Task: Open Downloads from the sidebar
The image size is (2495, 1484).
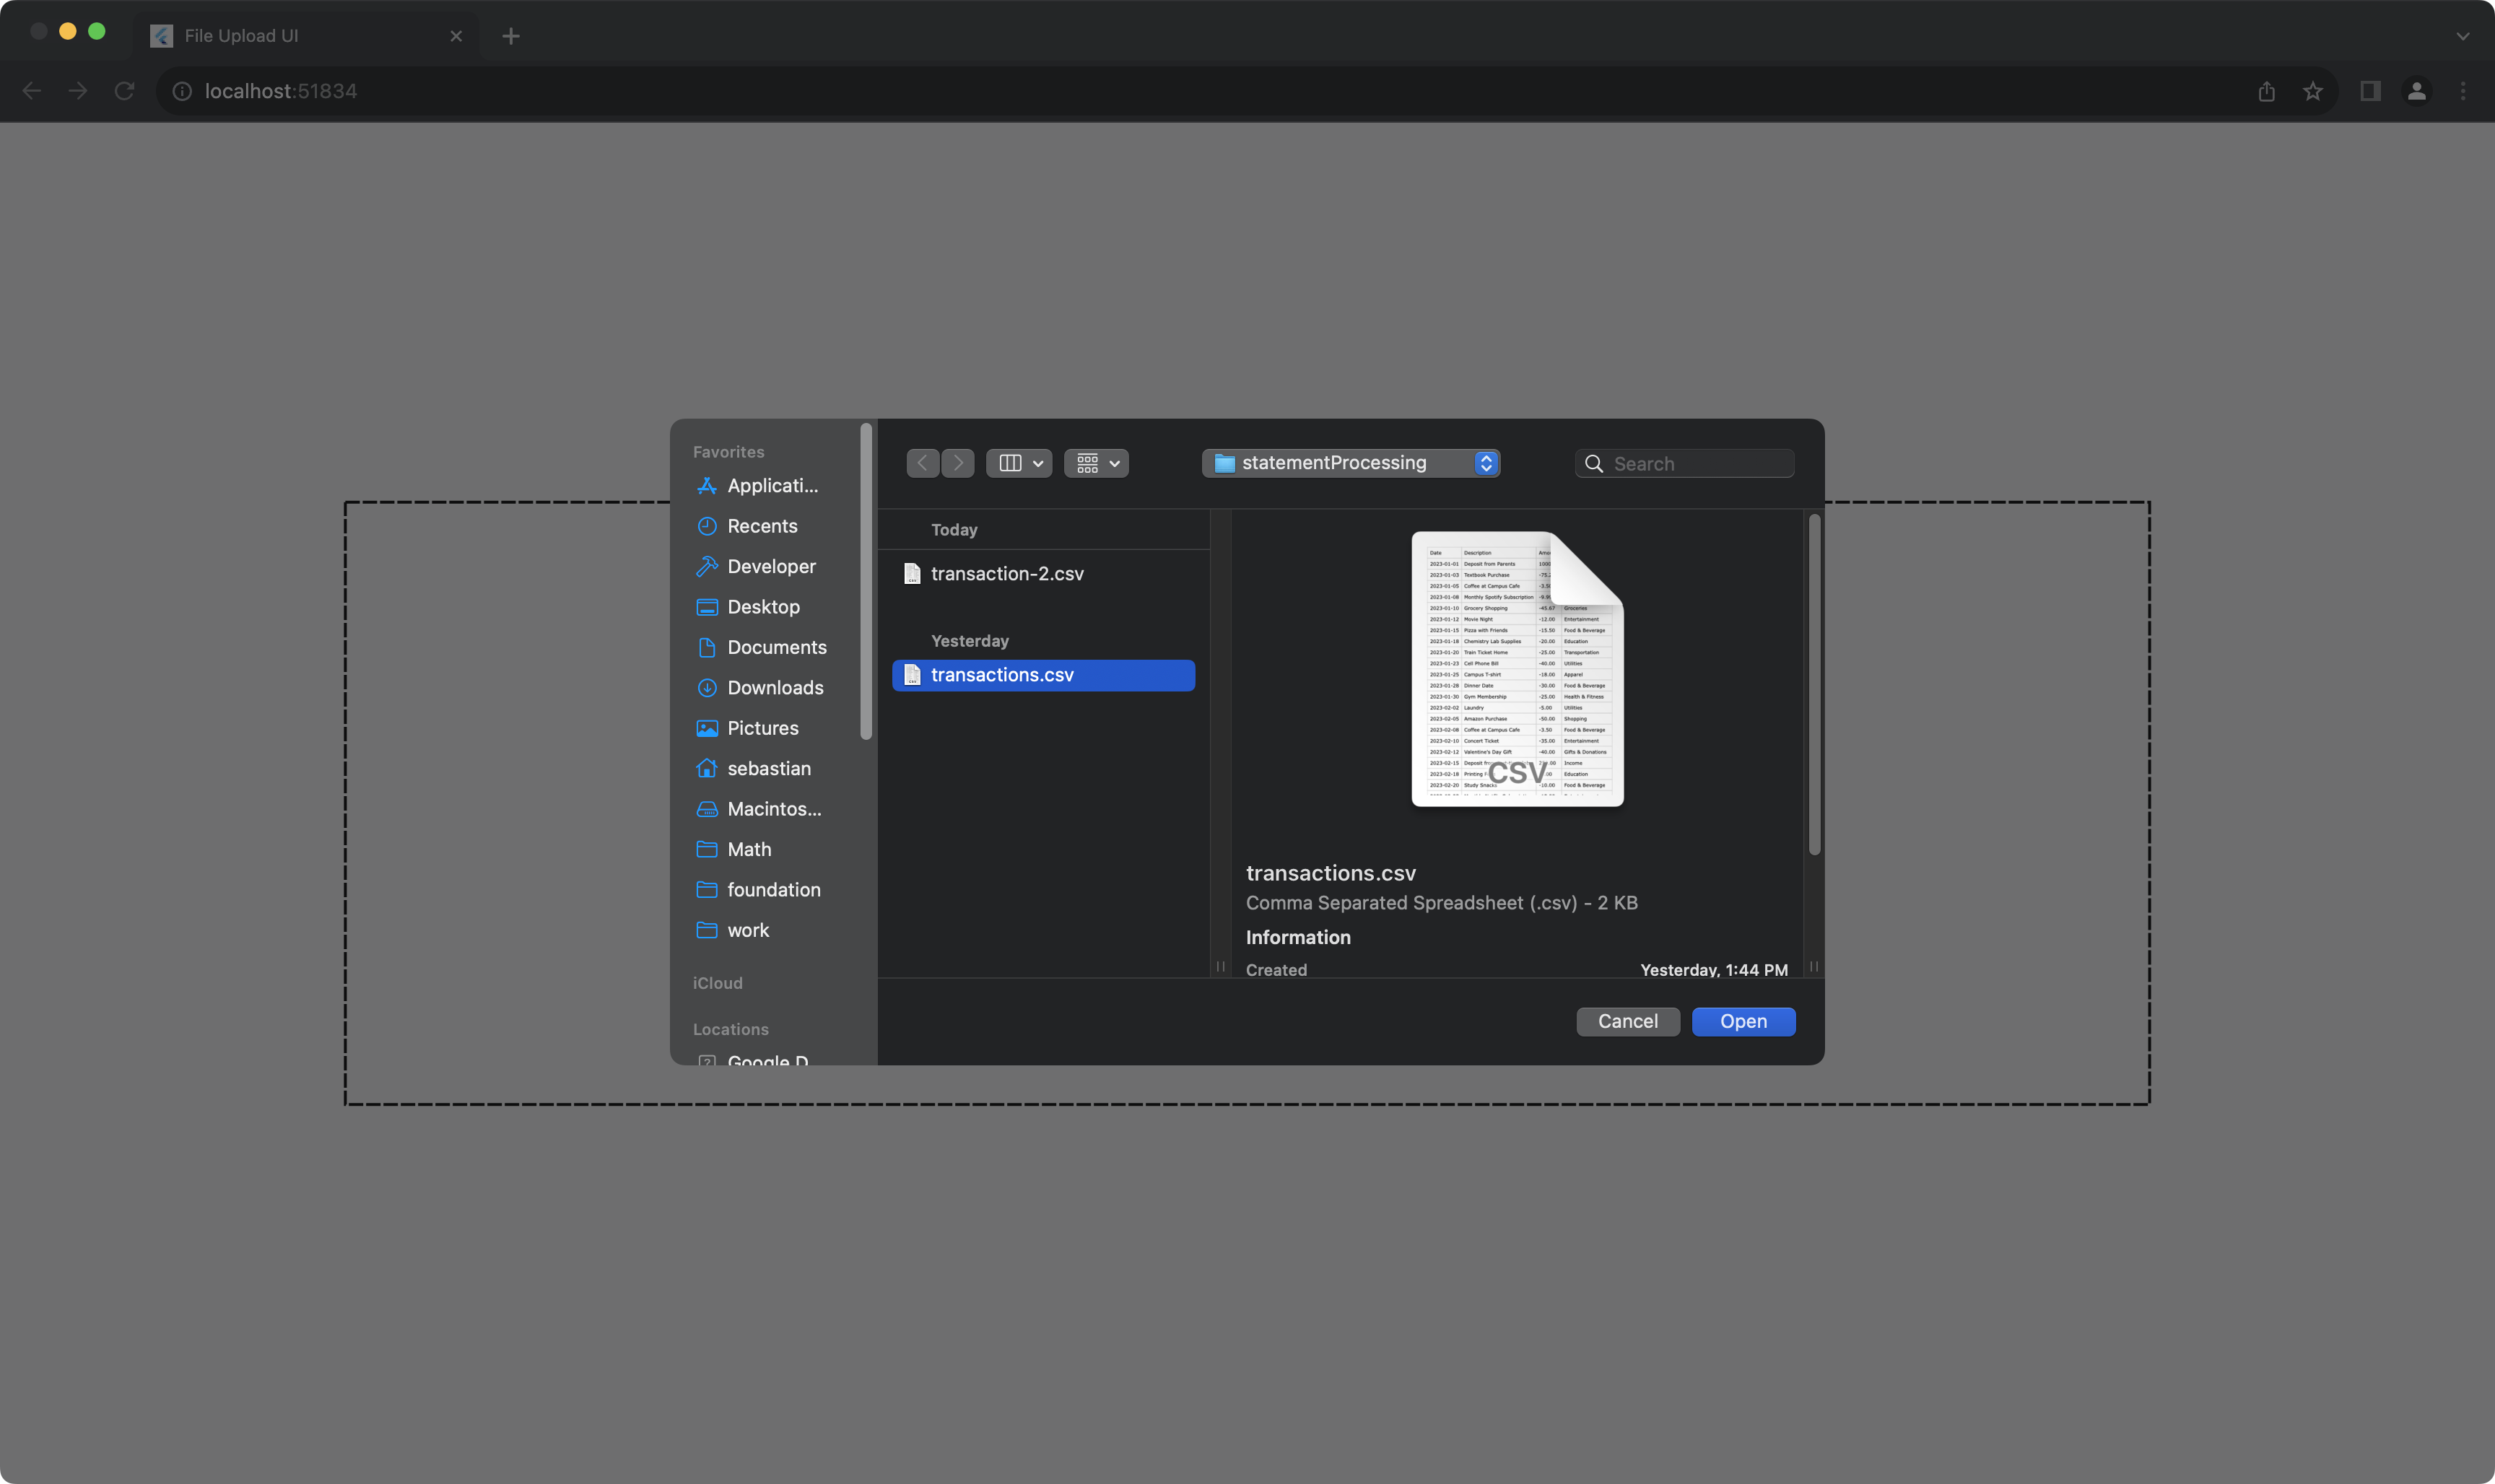Action: pyautogui.click(x=774, y=688)
